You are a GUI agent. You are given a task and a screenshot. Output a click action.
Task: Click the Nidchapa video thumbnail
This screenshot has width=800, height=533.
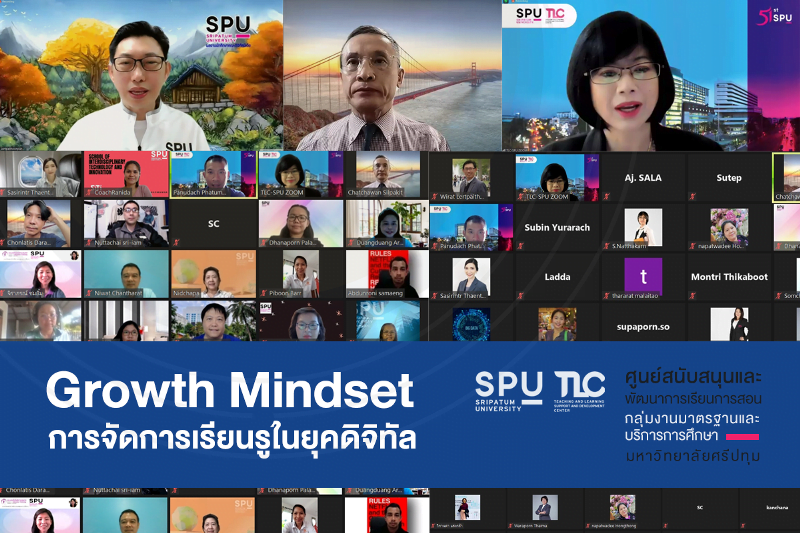click(213, 273)
